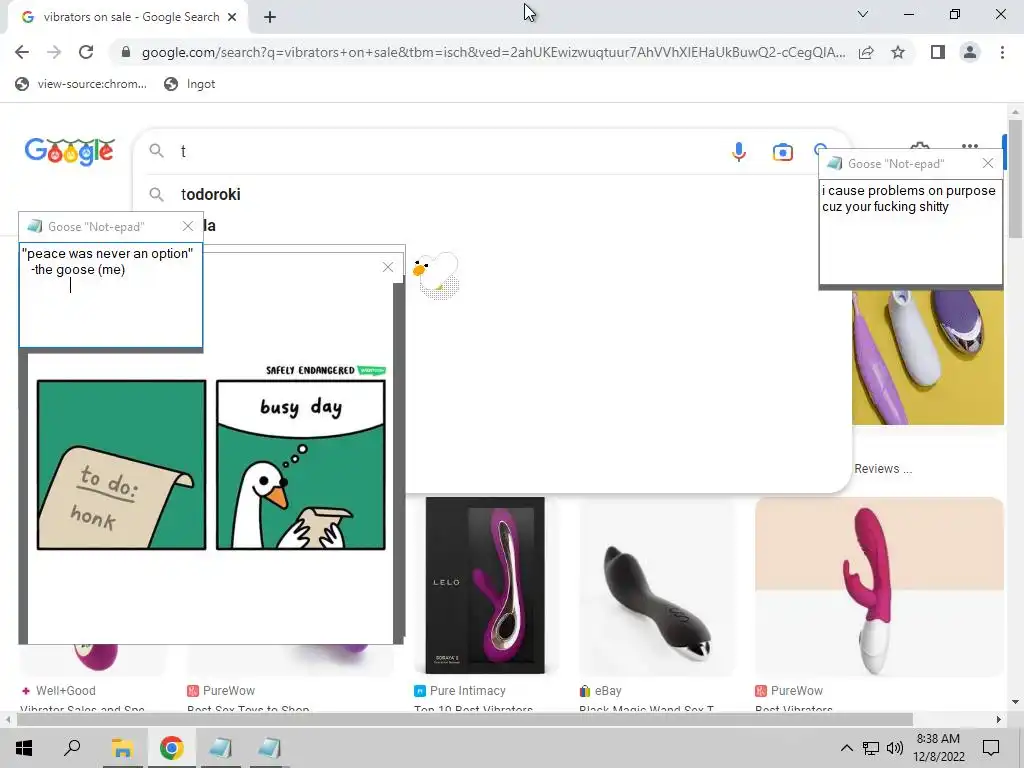Click the address bar lock icon
Viewport: 1024px width, 768px height.
[126, 52]
